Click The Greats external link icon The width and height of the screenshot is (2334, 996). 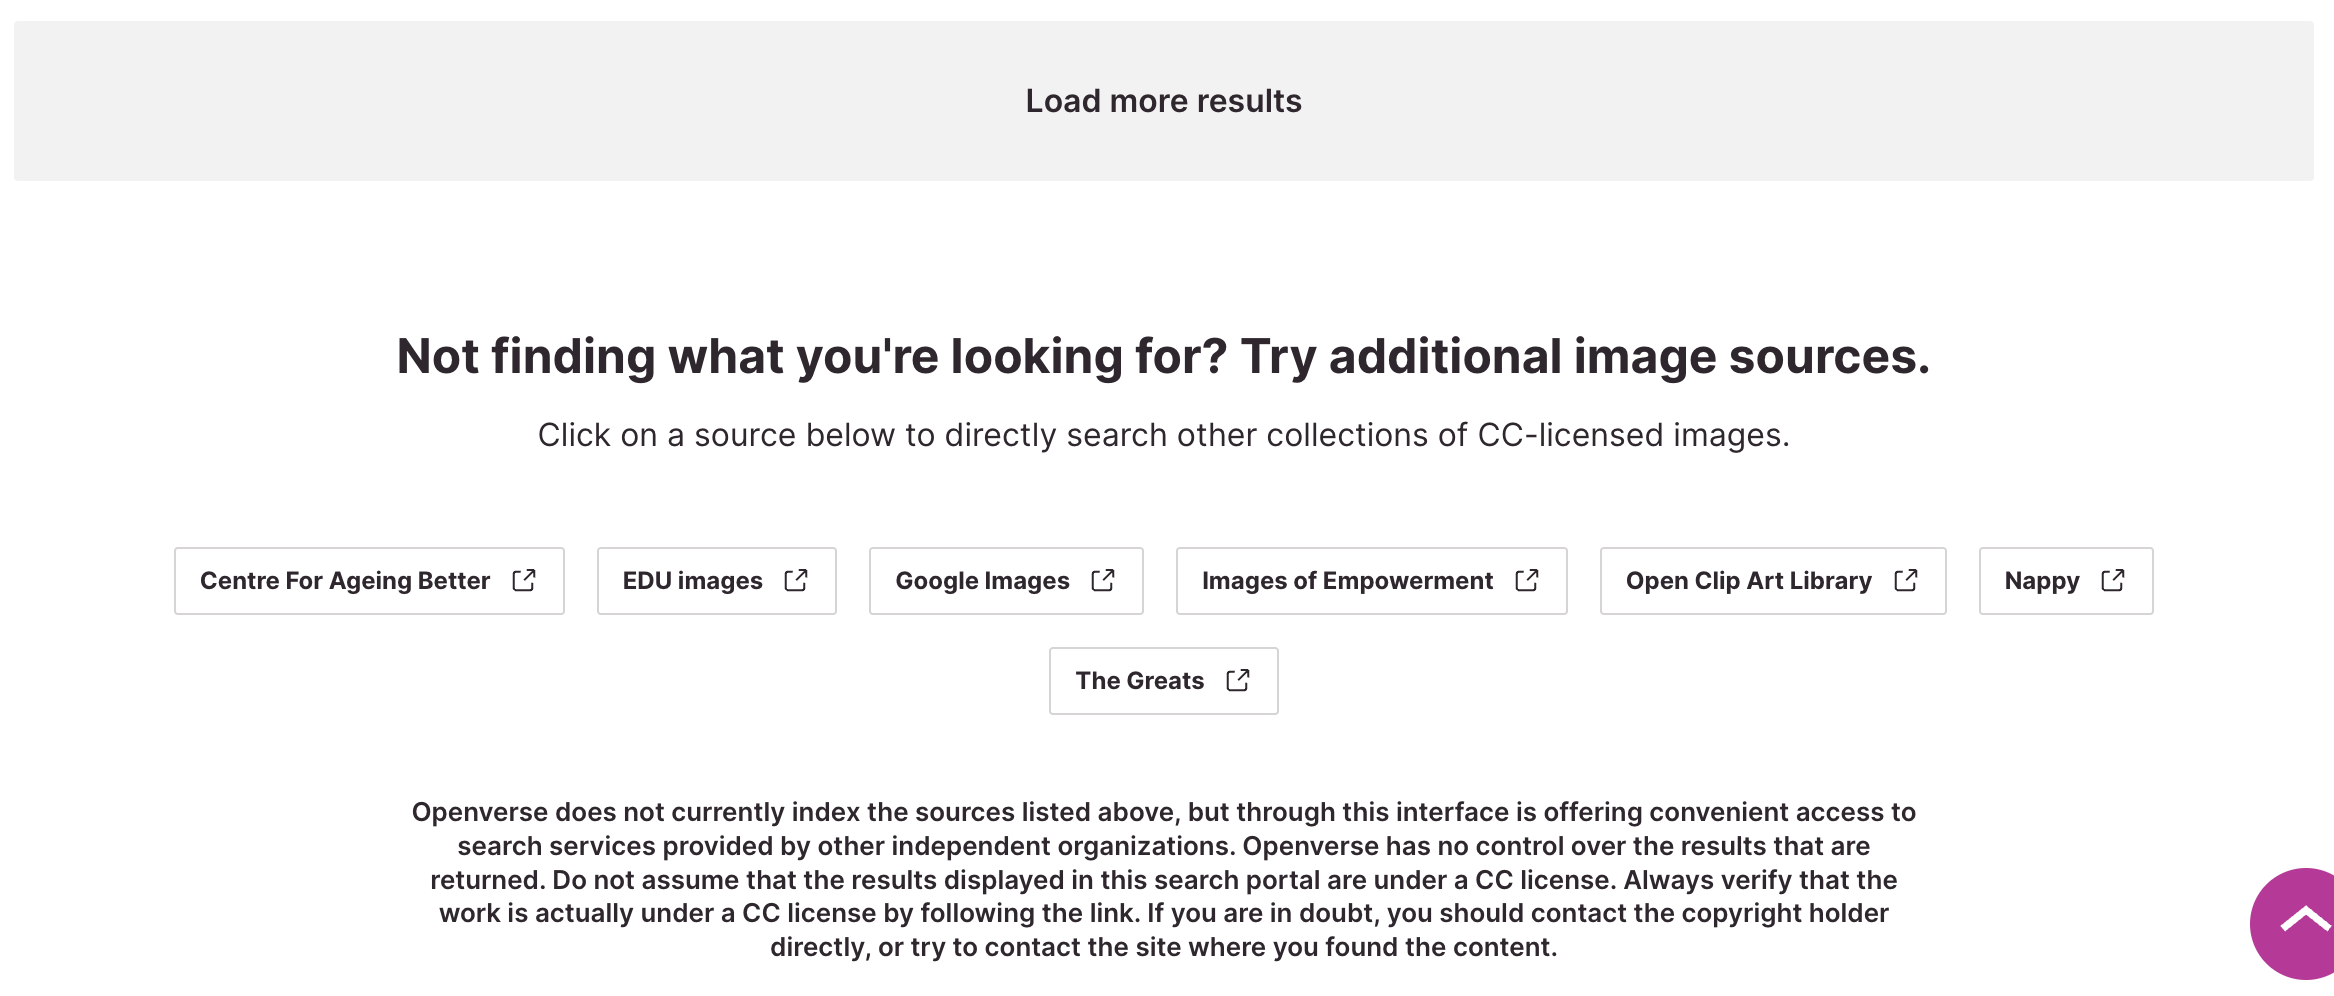[x=1238, y=680]
